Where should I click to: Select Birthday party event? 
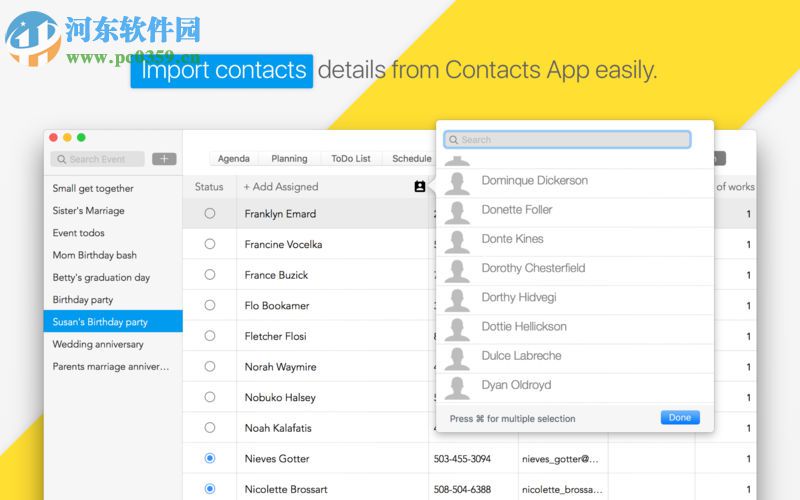pyautogui.click(x=113, y=299)
